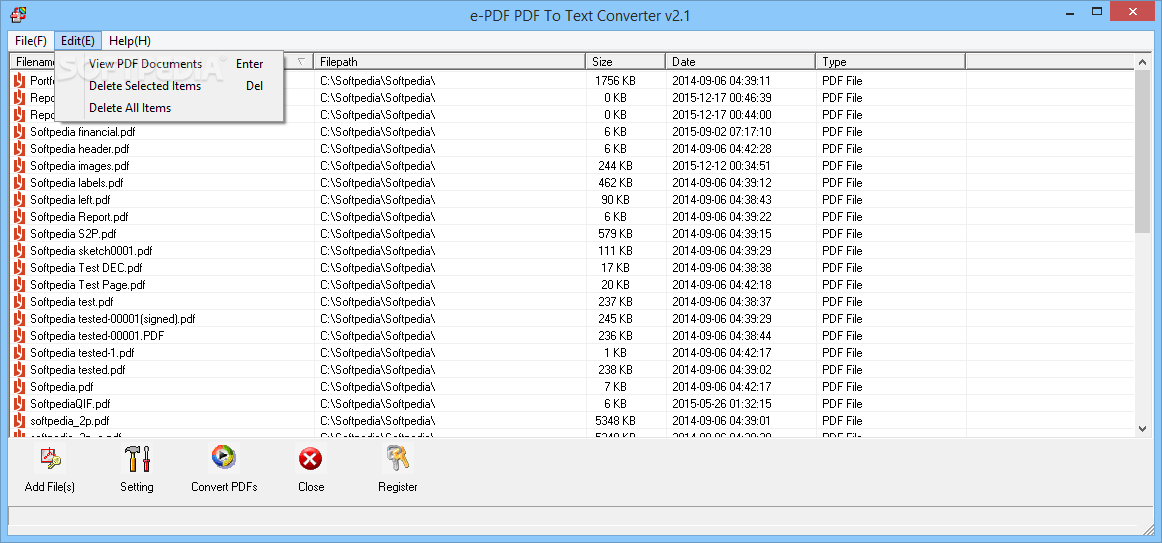Click PDF icon beside SoftpediaQIF.pdf
Screen dimensions: 1162x543
coord(19,404)
